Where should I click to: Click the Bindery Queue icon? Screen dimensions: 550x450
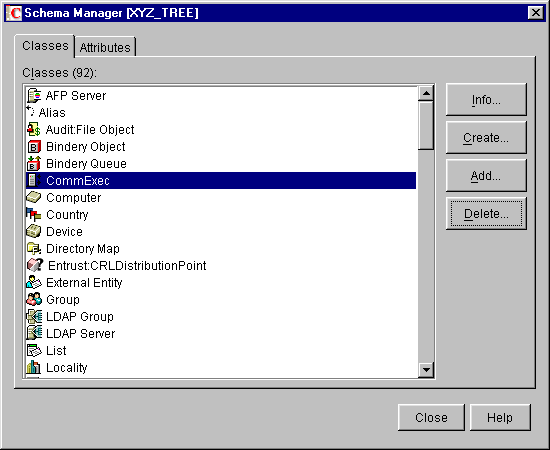tap(34, 163)
